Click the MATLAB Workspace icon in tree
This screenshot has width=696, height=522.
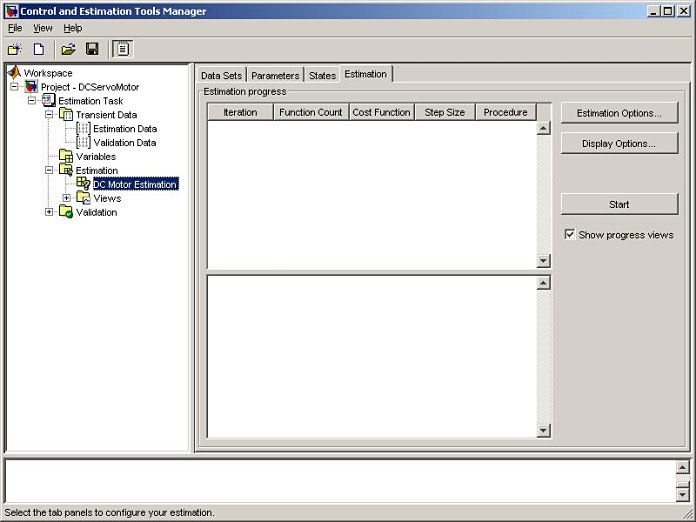pyautogui.click(x=14, y=73)
